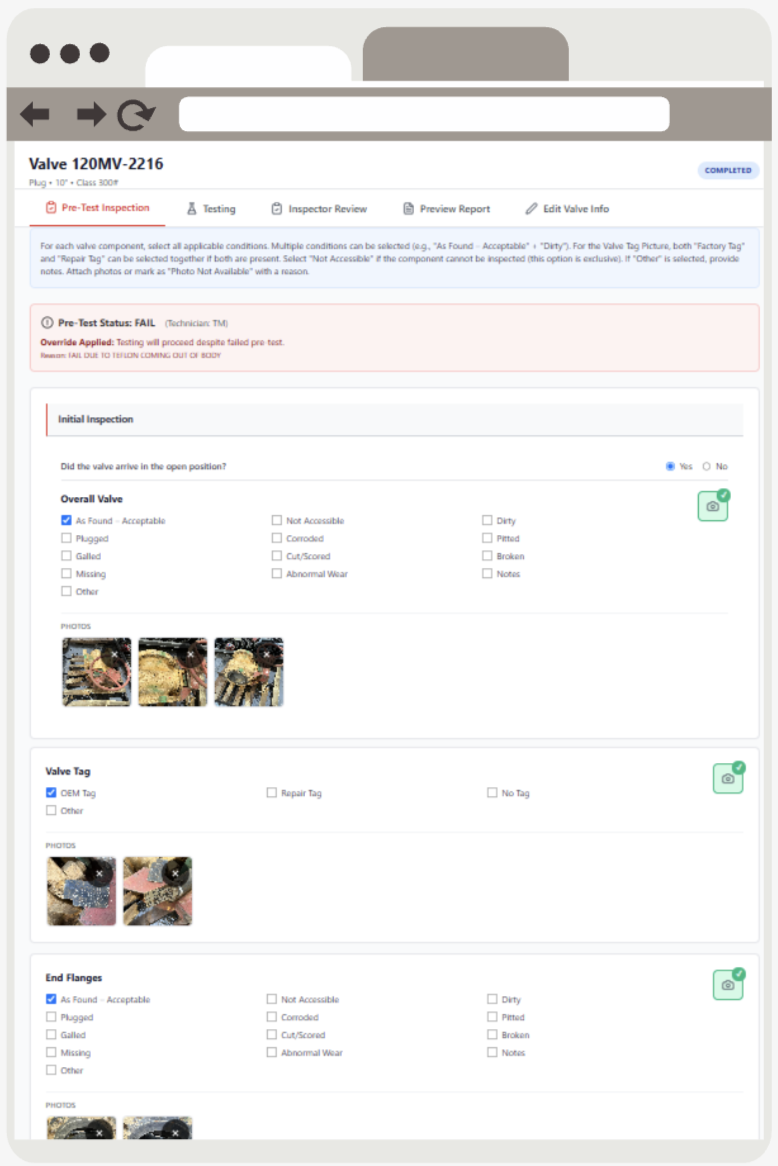
Task: Check the No Tag checkbox
Action: click(492, 793)
